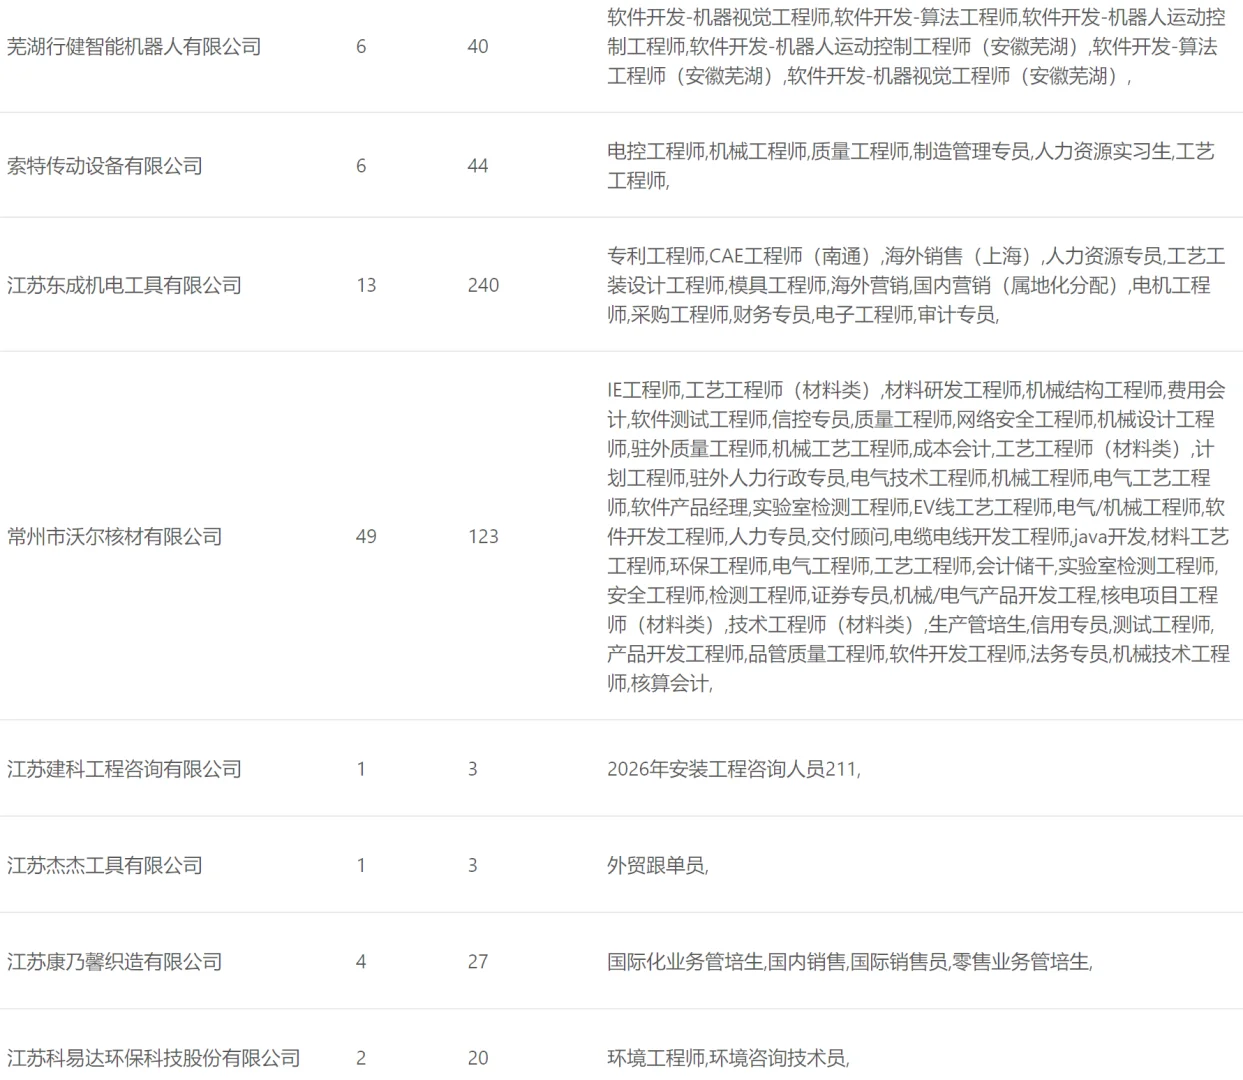This screenshot has height=1080, width=1243.
Task: Click the value 13 in 江苏东成 row
Action: (366, 285)
